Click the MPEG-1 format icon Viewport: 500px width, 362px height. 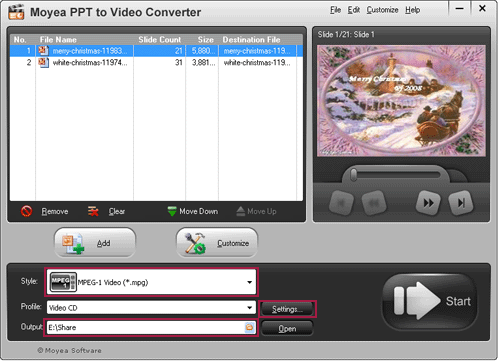click(63, 282)
